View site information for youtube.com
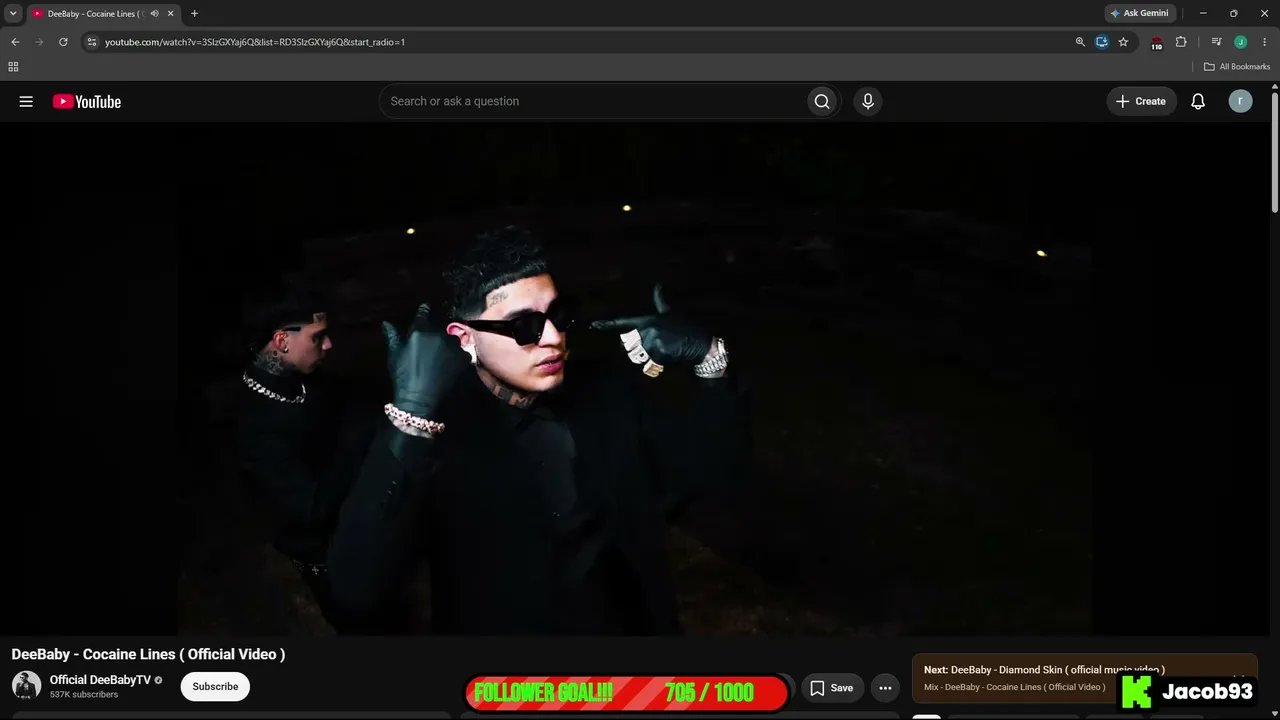Screen dimensions: 1280x720 click(91, 42)
